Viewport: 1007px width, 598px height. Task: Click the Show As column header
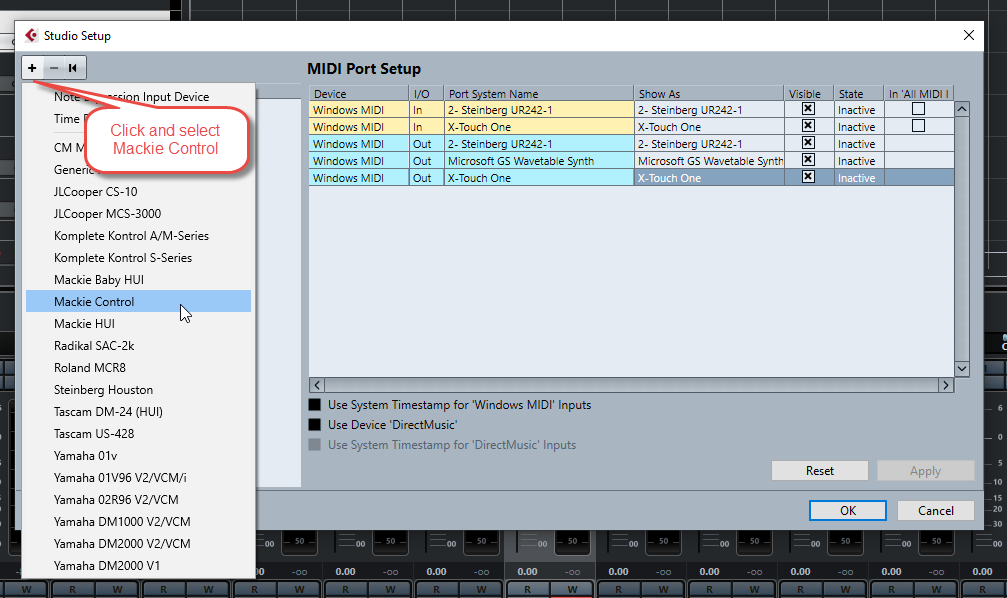[709, 94]
